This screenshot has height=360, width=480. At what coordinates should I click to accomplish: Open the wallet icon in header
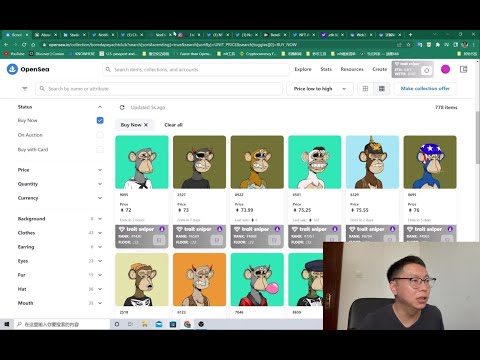(x=463, y=69)
